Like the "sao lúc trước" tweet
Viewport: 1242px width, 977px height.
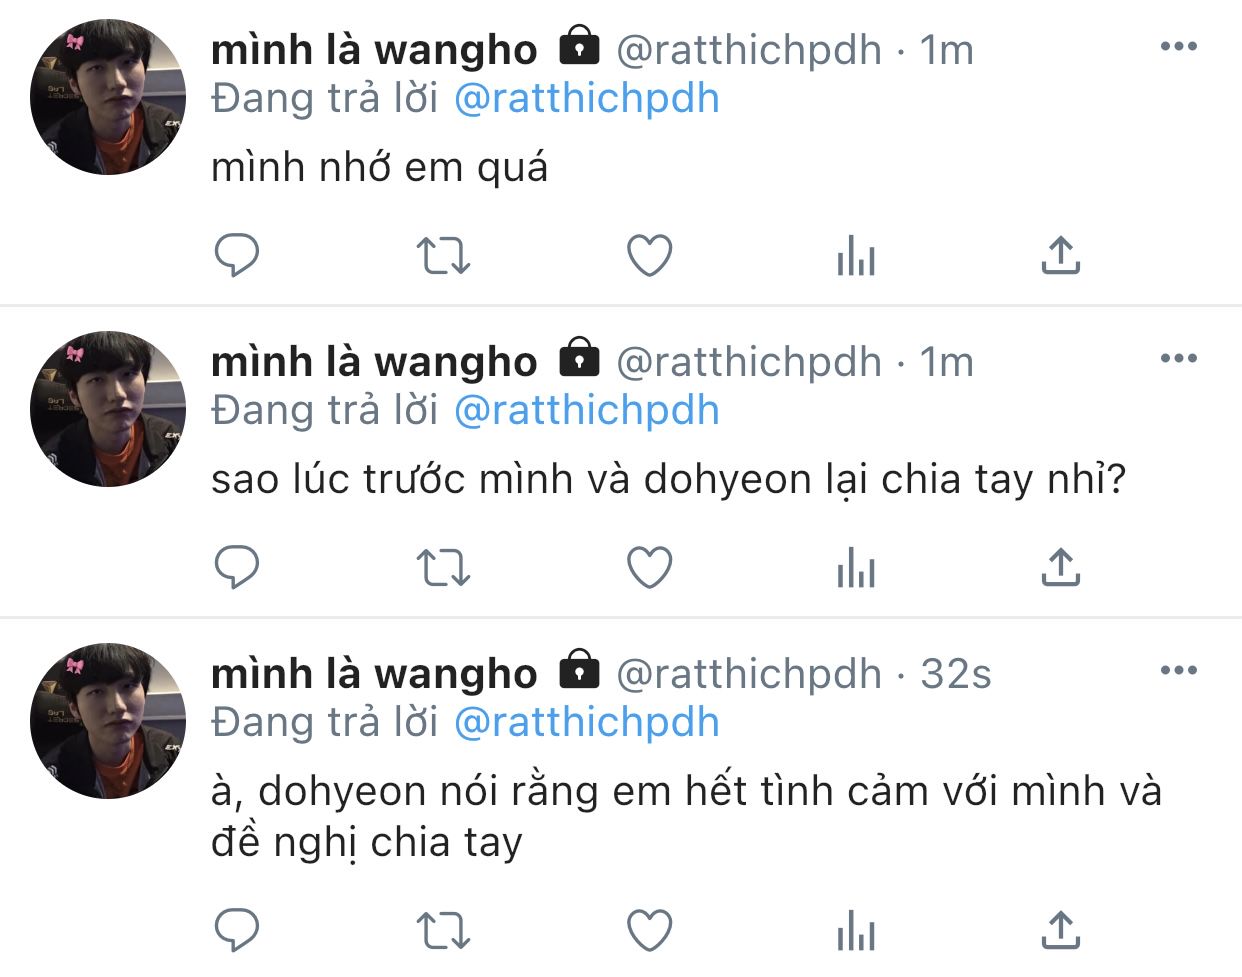pos(649,567)
